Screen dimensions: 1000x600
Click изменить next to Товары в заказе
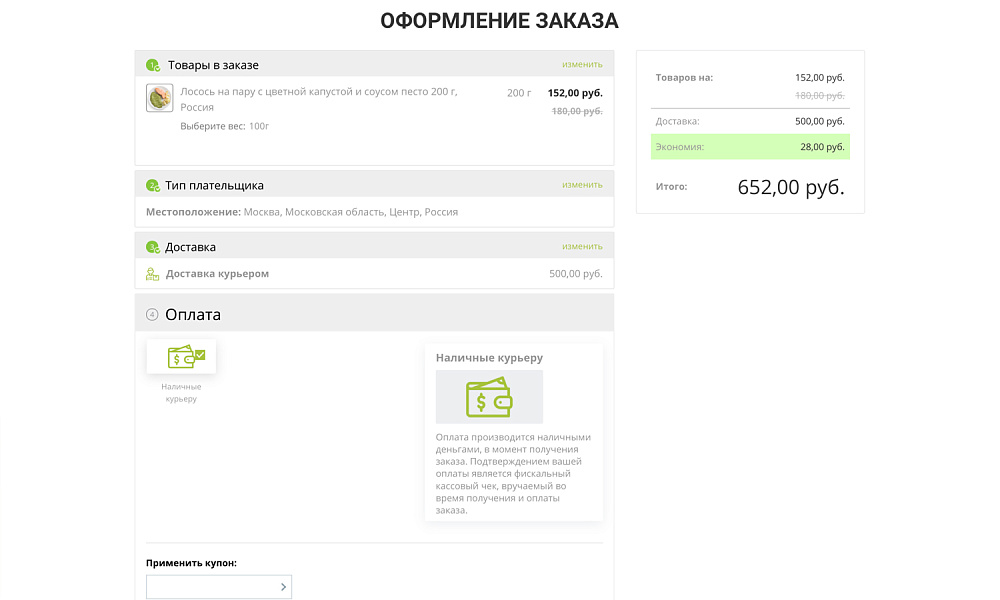583,63
